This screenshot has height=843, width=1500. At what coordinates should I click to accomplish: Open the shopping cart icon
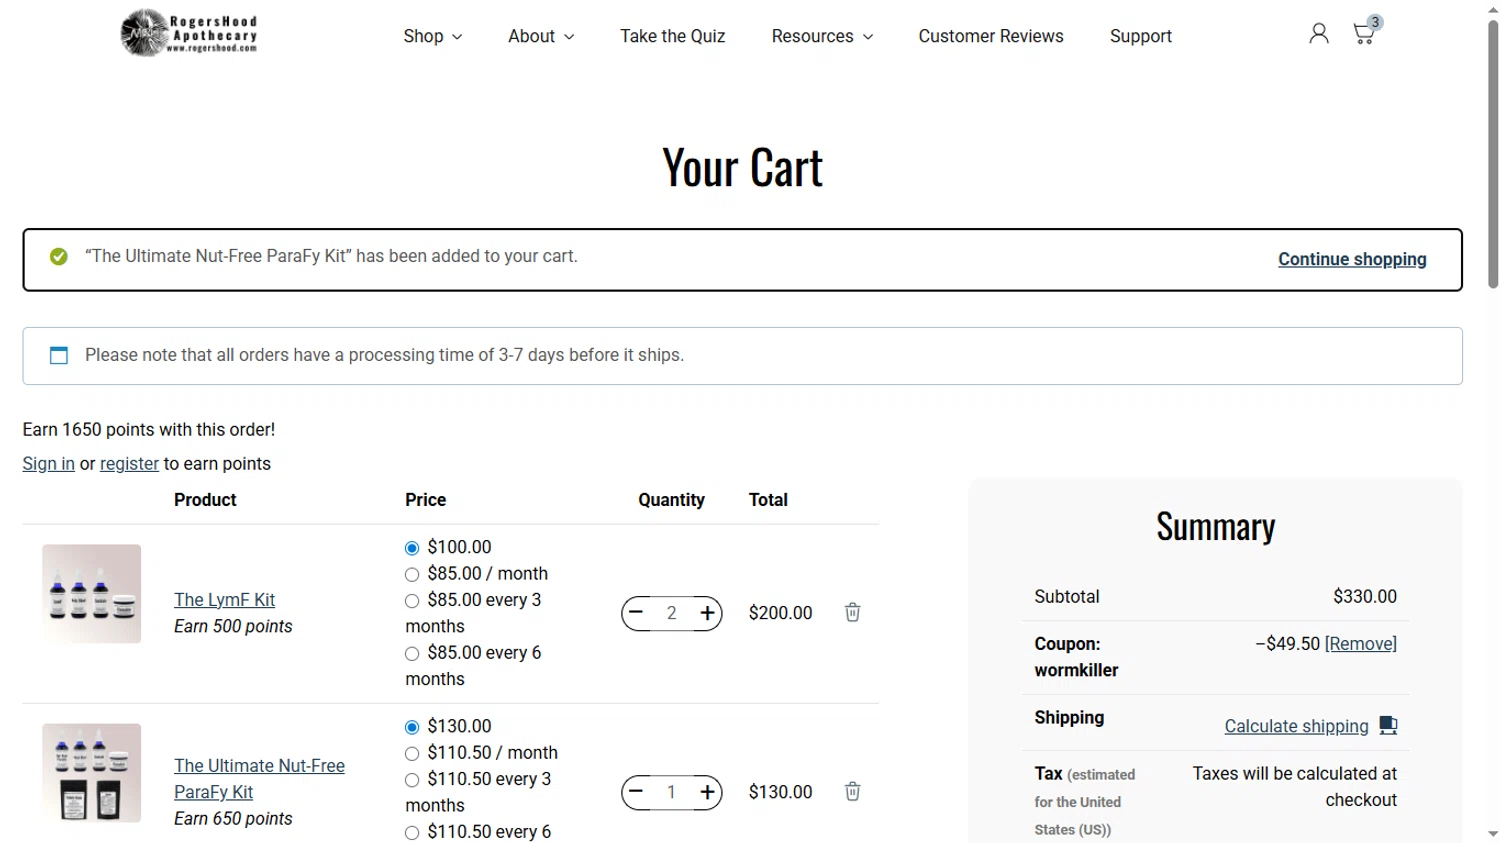tap(1365, 32)
